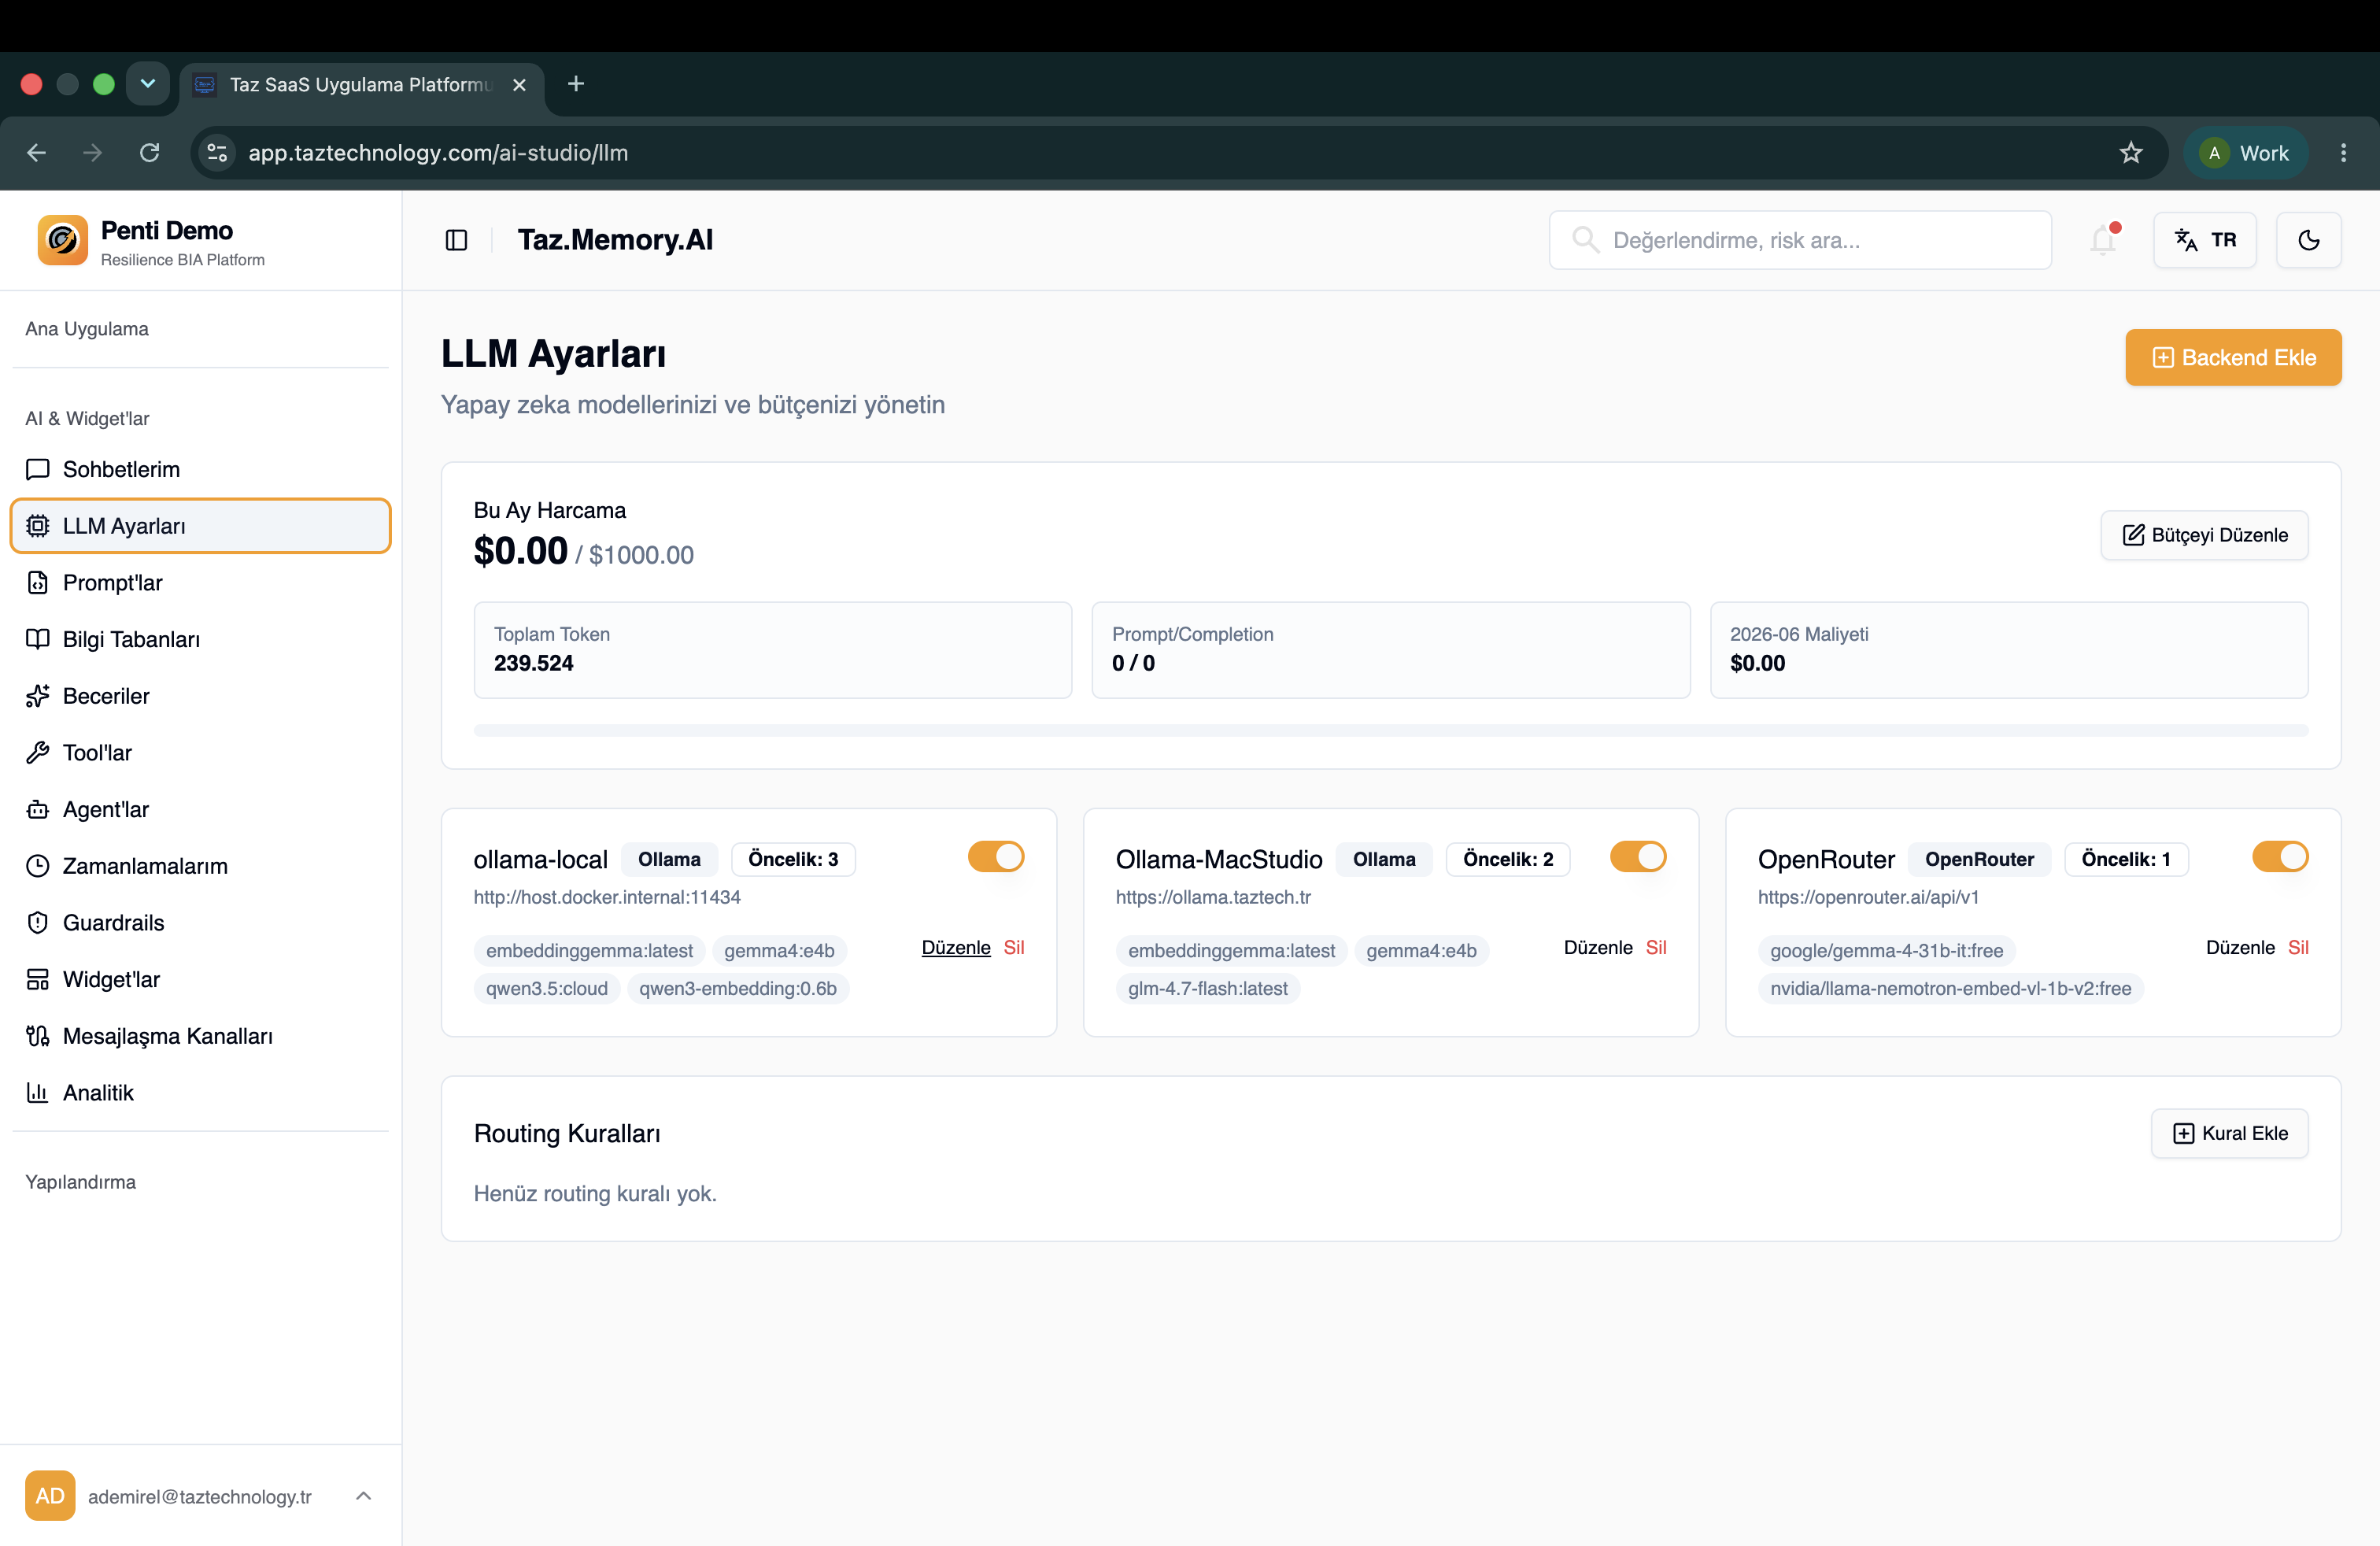Turn off the OpenRouter backend
2380x1546 pixels.
point(2279,857)
